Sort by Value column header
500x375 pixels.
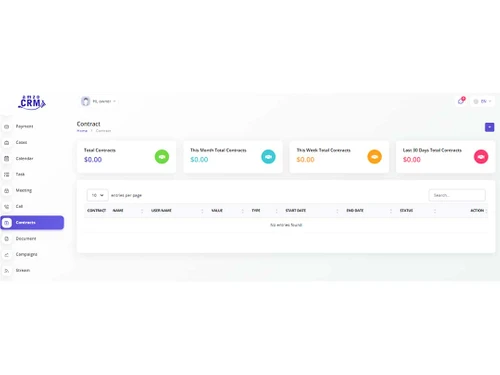227,211
